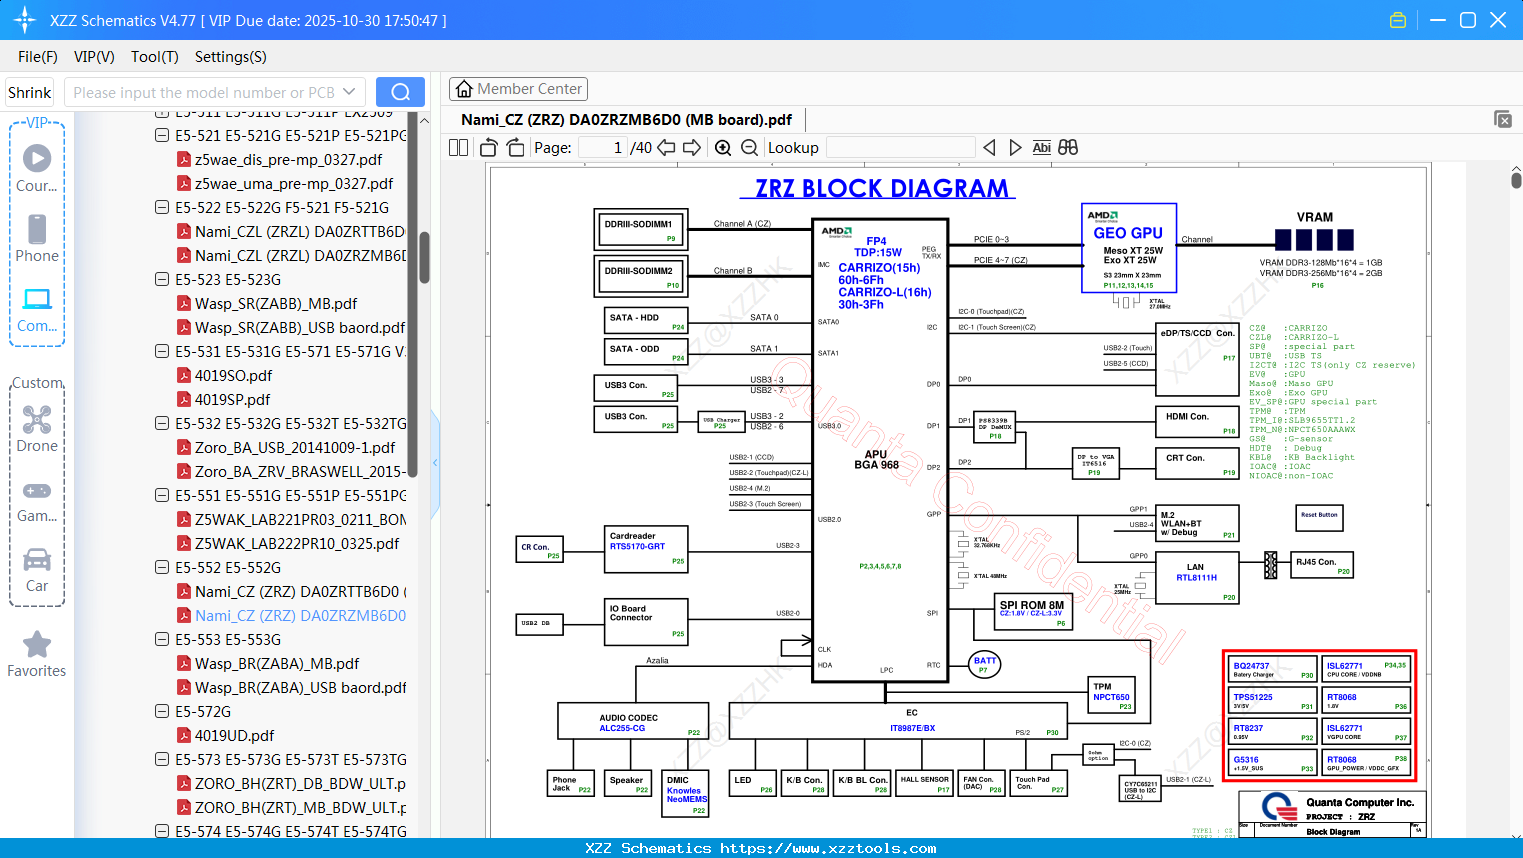Open Wasp_BR(ZABA)_USB baord.pdf
The image size is (1523, 858).
click(300, 687)
